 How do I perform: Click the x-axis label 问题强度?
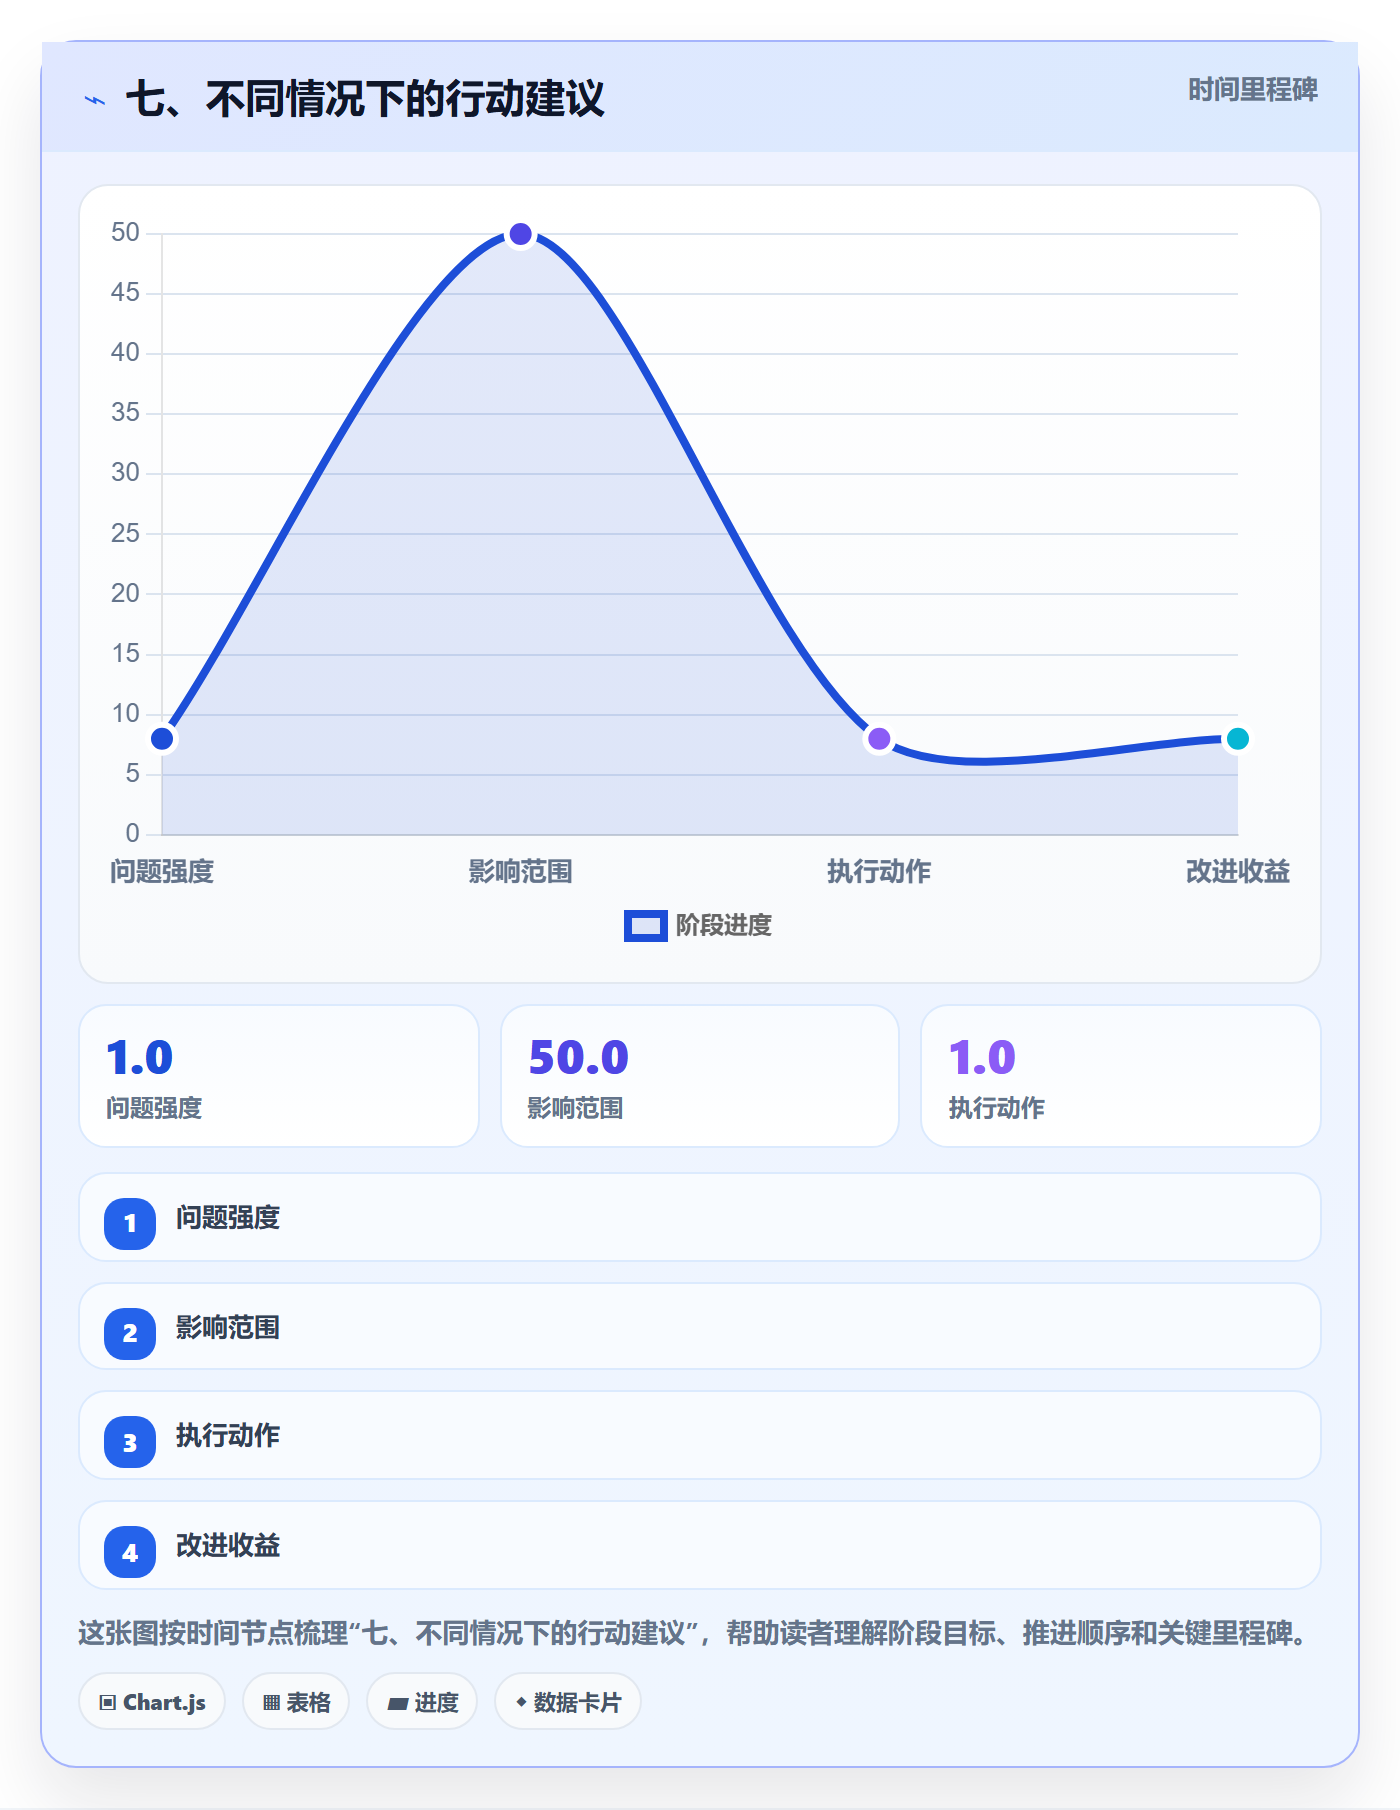click(x=162, y=872)
